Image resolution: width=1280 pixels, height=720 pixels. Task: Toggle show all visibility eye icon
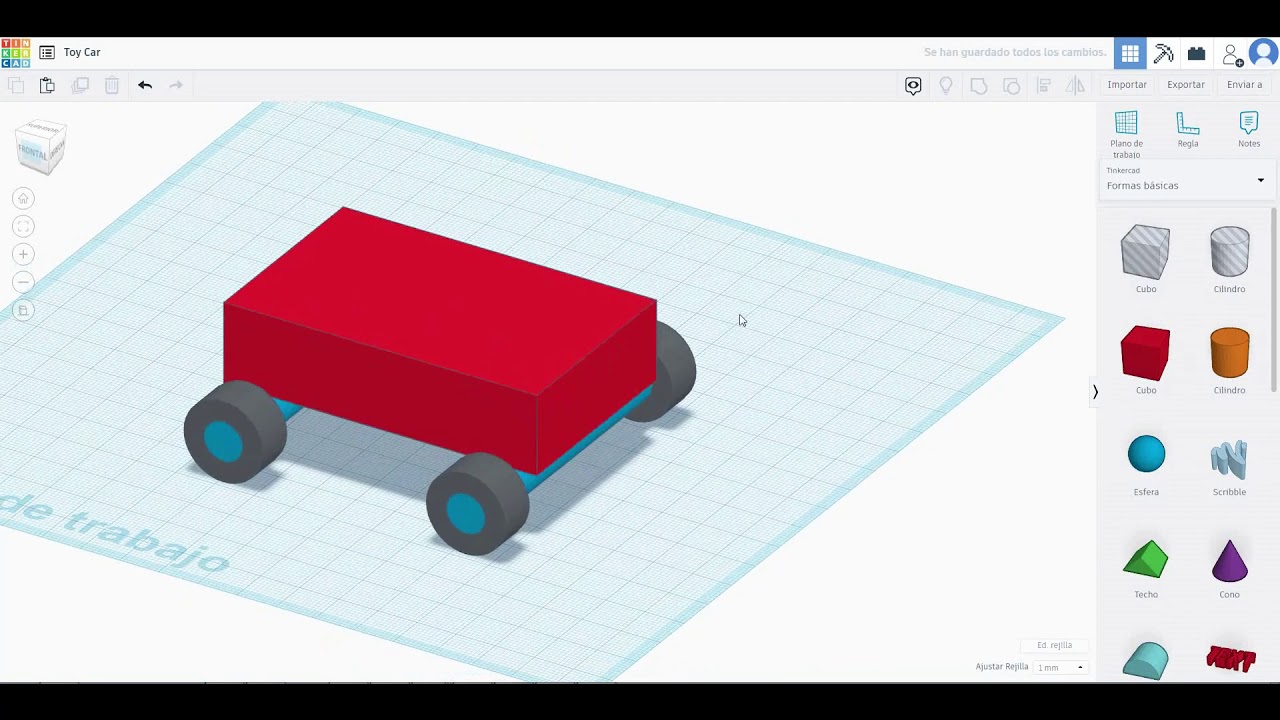click(x=913, y=85)
